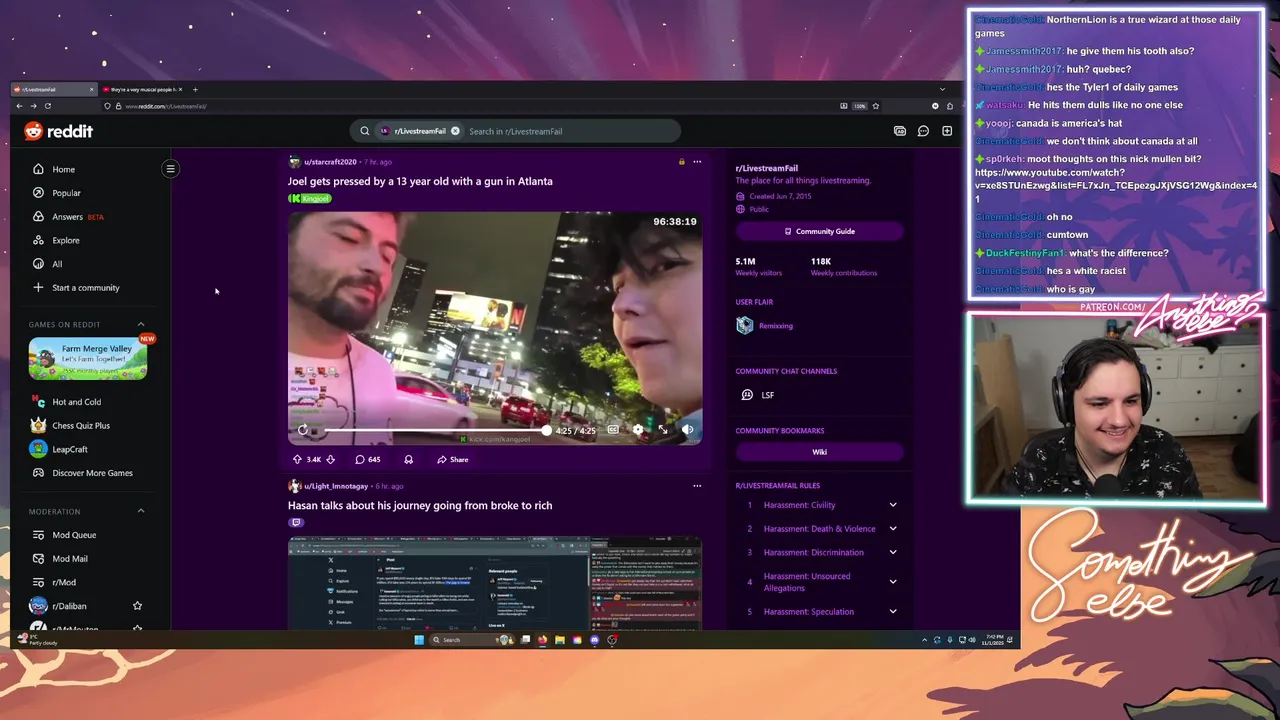Open Discord from the taskbar
Screen dimensions: 1280x720
(x=594, y=640)
